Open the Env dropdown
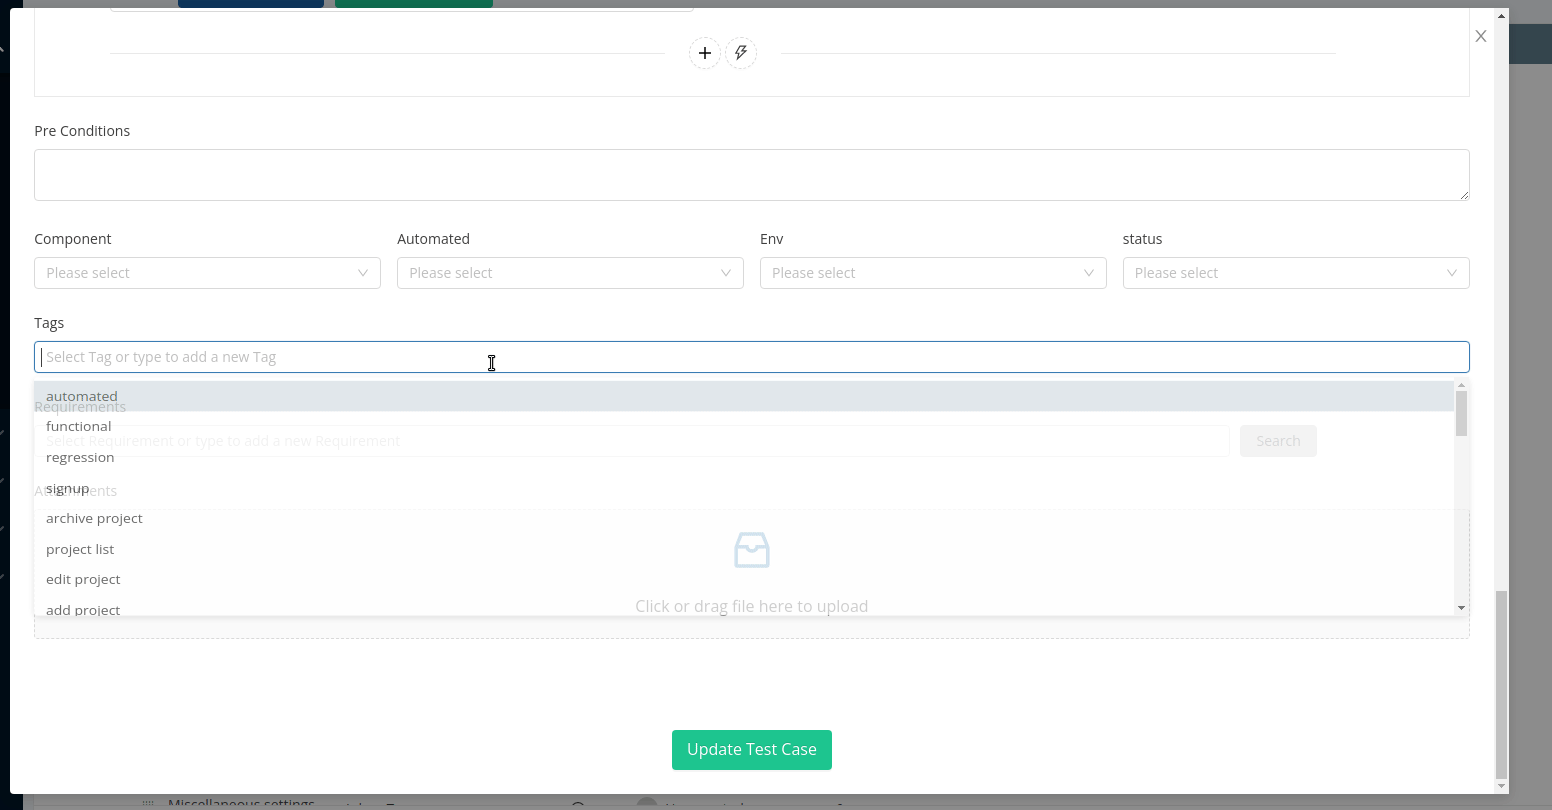This screenshot has height=810, width=1552. click(933, 273)
